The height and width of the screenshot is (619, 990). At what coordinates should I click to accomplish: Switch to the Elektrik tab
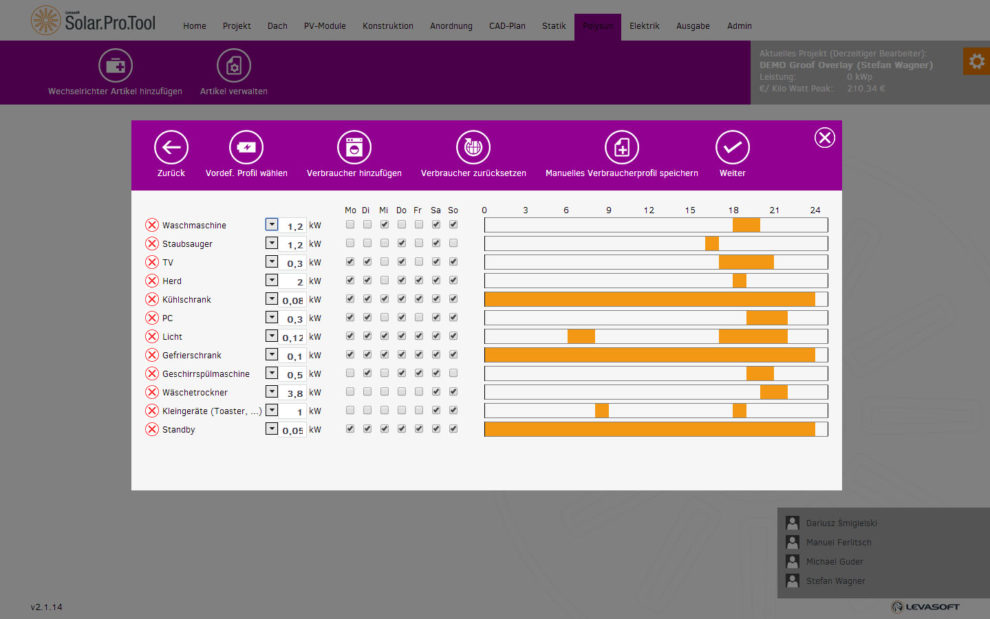pos(644,26)
